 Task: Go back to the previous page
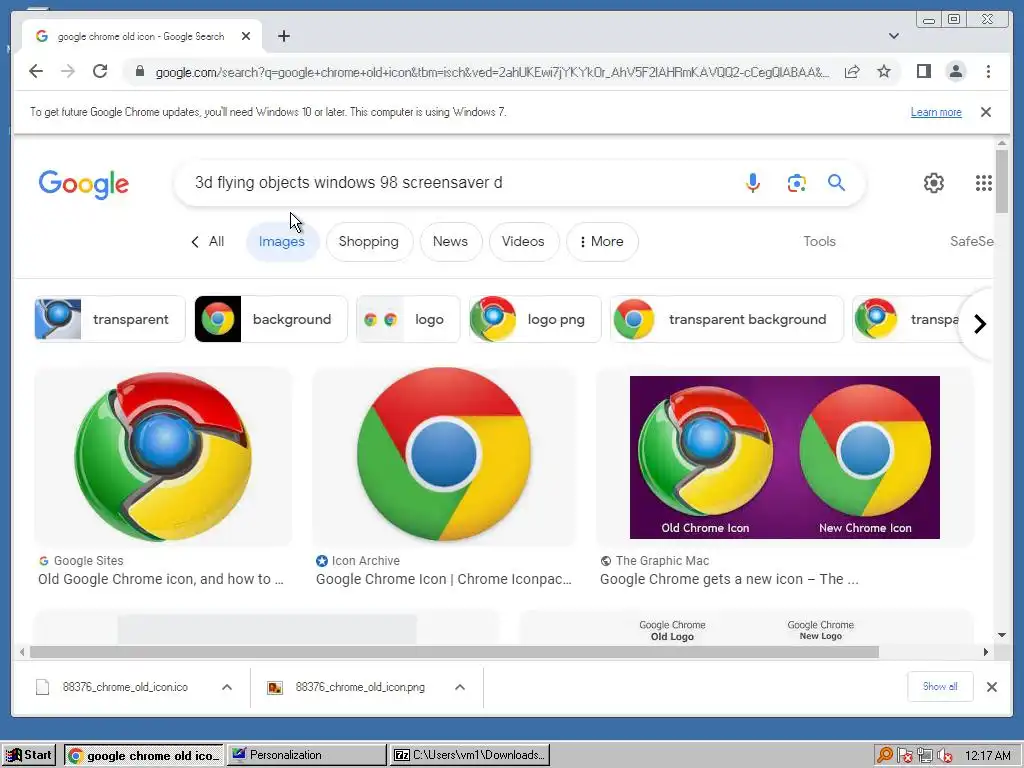36,71
